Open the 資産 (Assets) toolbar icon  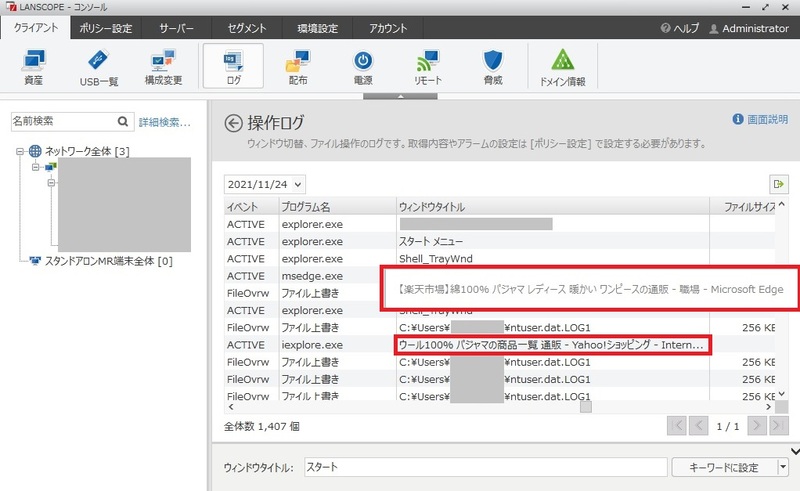coord(33,67)
